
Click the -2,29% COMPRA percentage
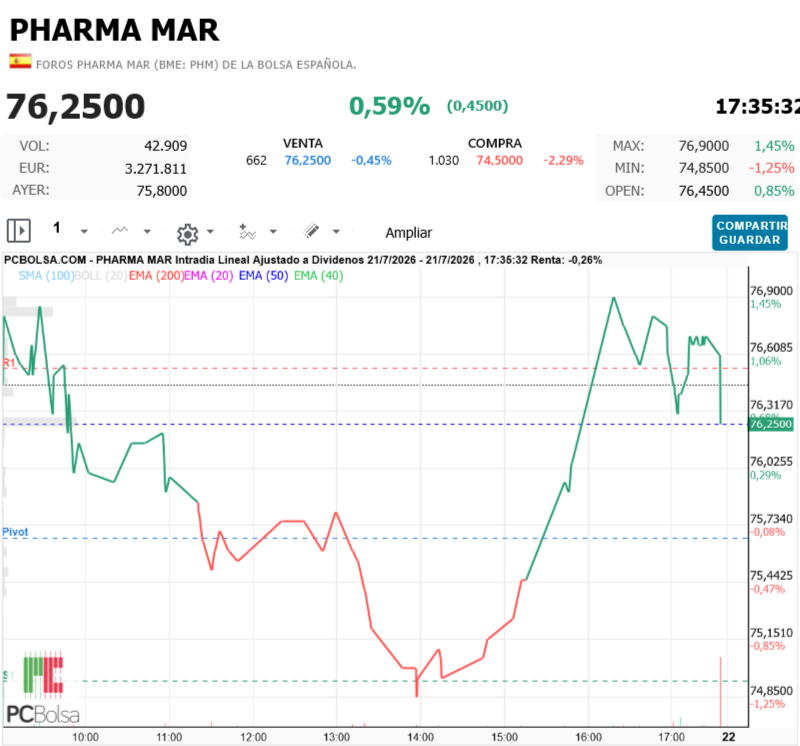563,161
